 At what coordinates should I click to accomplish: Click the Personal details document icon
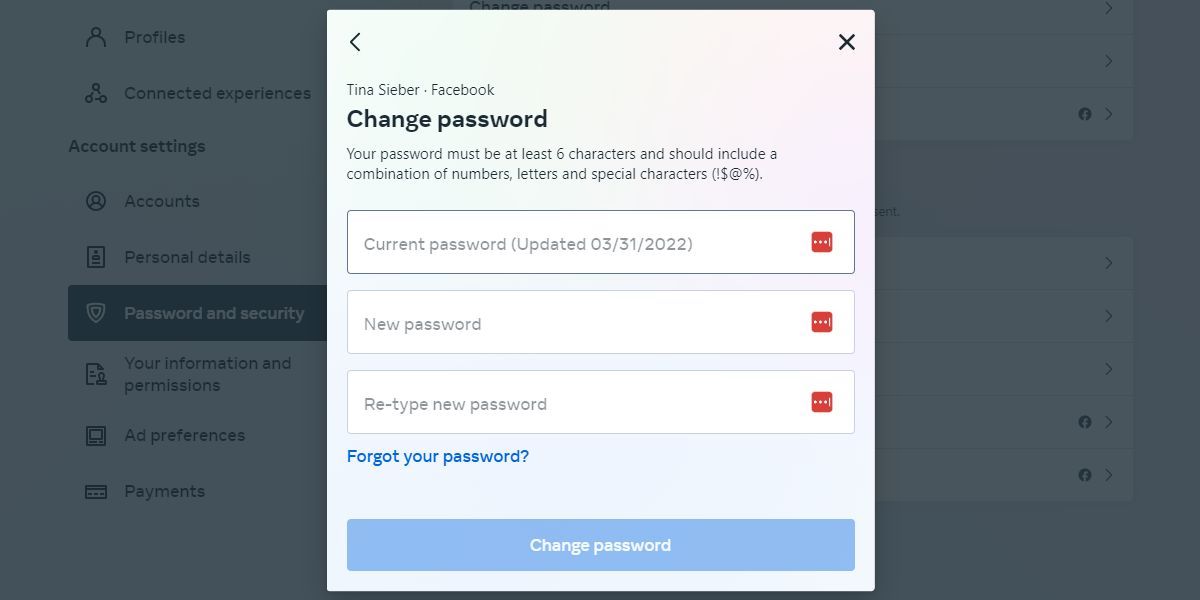tap(95, 257)
